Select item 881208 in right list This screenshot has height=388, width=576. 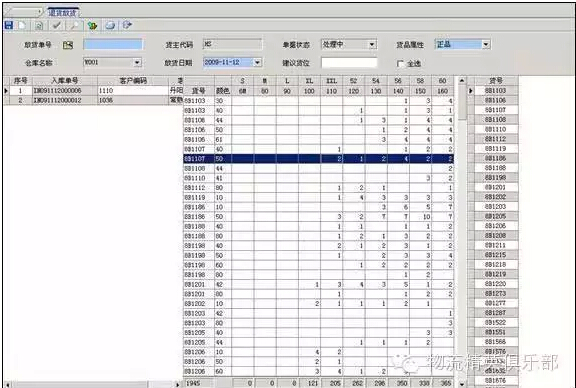(495, 235)
